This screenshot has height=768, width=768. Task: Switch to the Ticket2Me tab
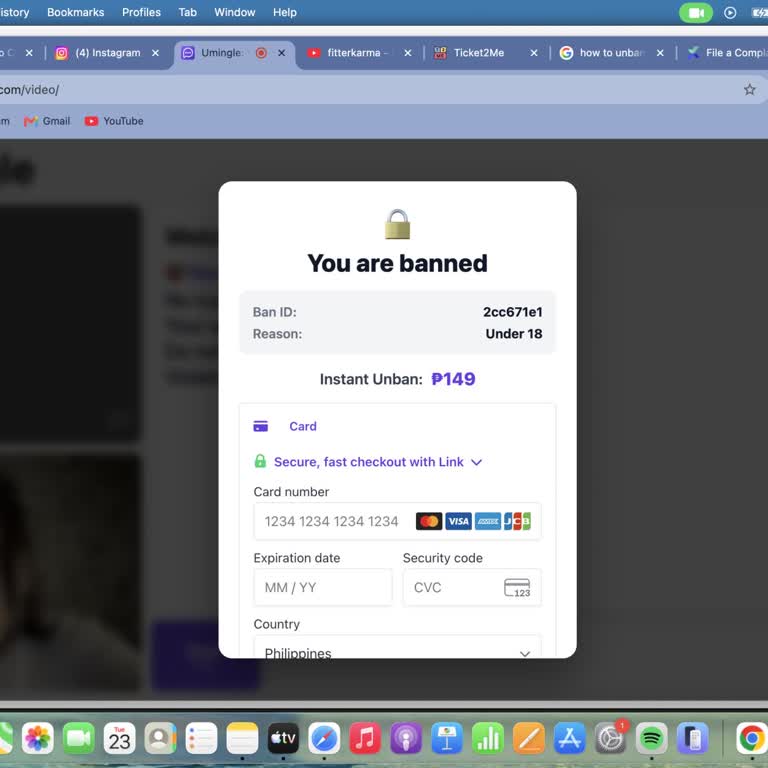coord(478,53)
